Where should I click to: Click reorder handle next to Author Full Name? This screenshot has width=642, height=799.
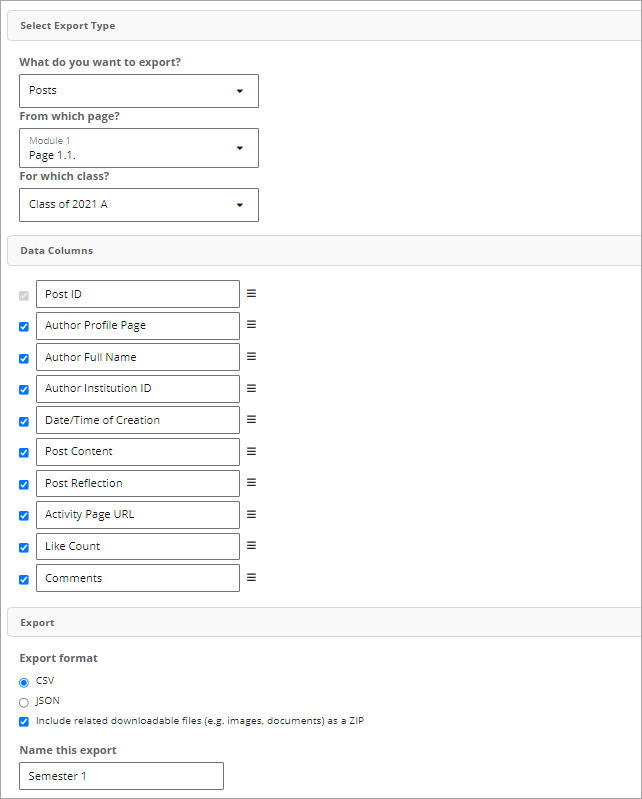click(251, 357)
